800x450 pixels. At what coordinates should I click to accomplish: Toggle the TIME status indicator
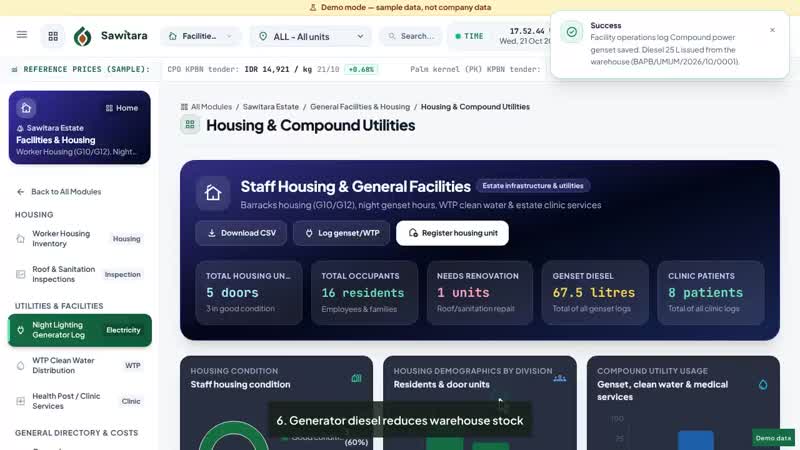coord(469,36)
